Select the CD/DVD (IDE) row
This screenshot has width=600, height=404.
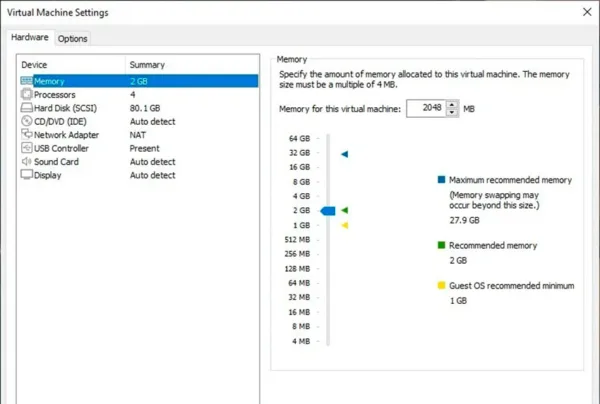point(139,121)
